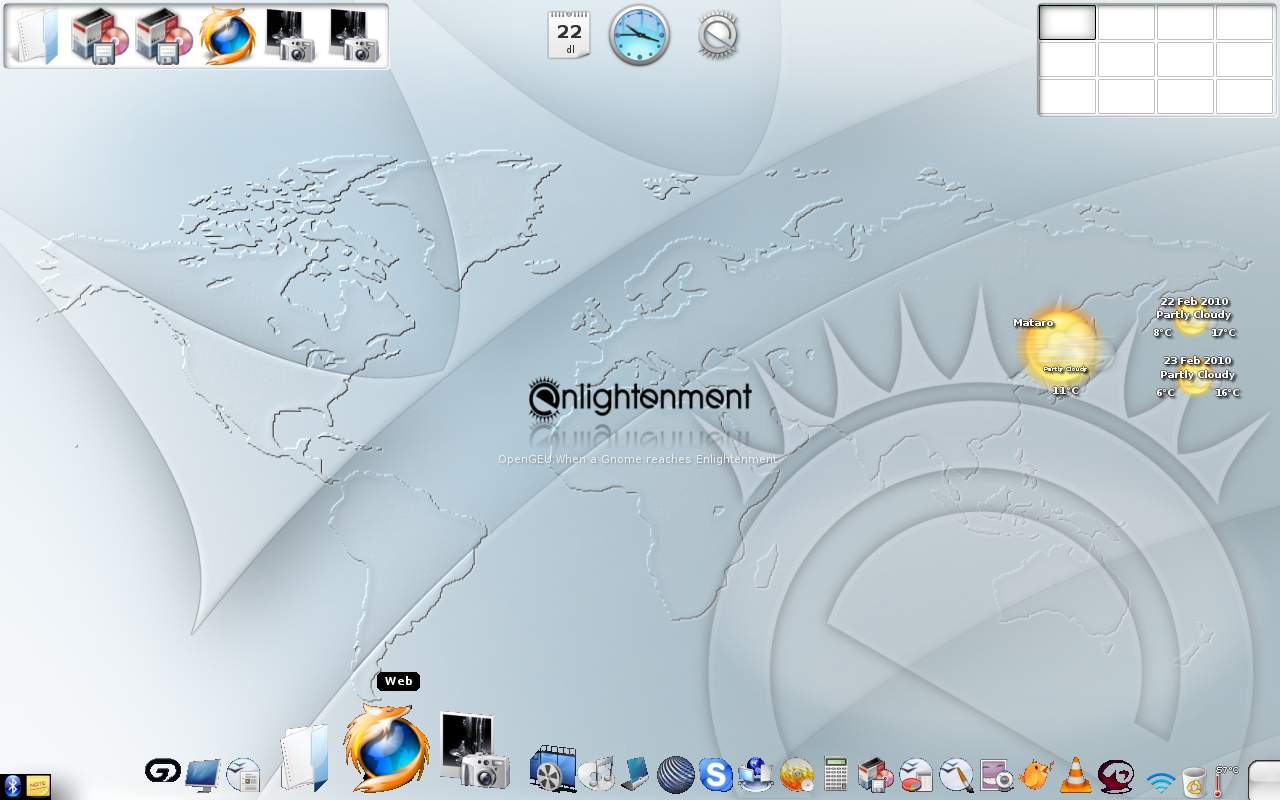Launch Firefox from the bottom dock
The width and height of the screenshot is (1280, 800).
pyautogui.click(x=381, y=748)
